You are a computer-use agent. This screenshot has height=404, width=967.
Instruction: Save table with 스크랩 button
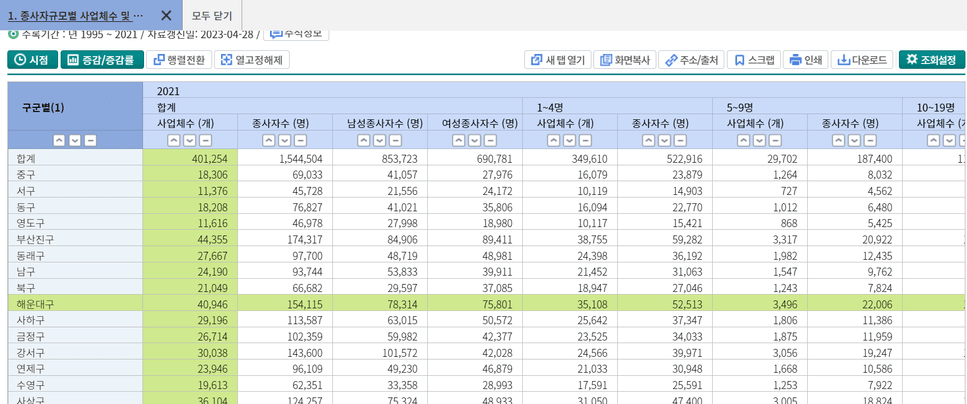coord(754,60)
